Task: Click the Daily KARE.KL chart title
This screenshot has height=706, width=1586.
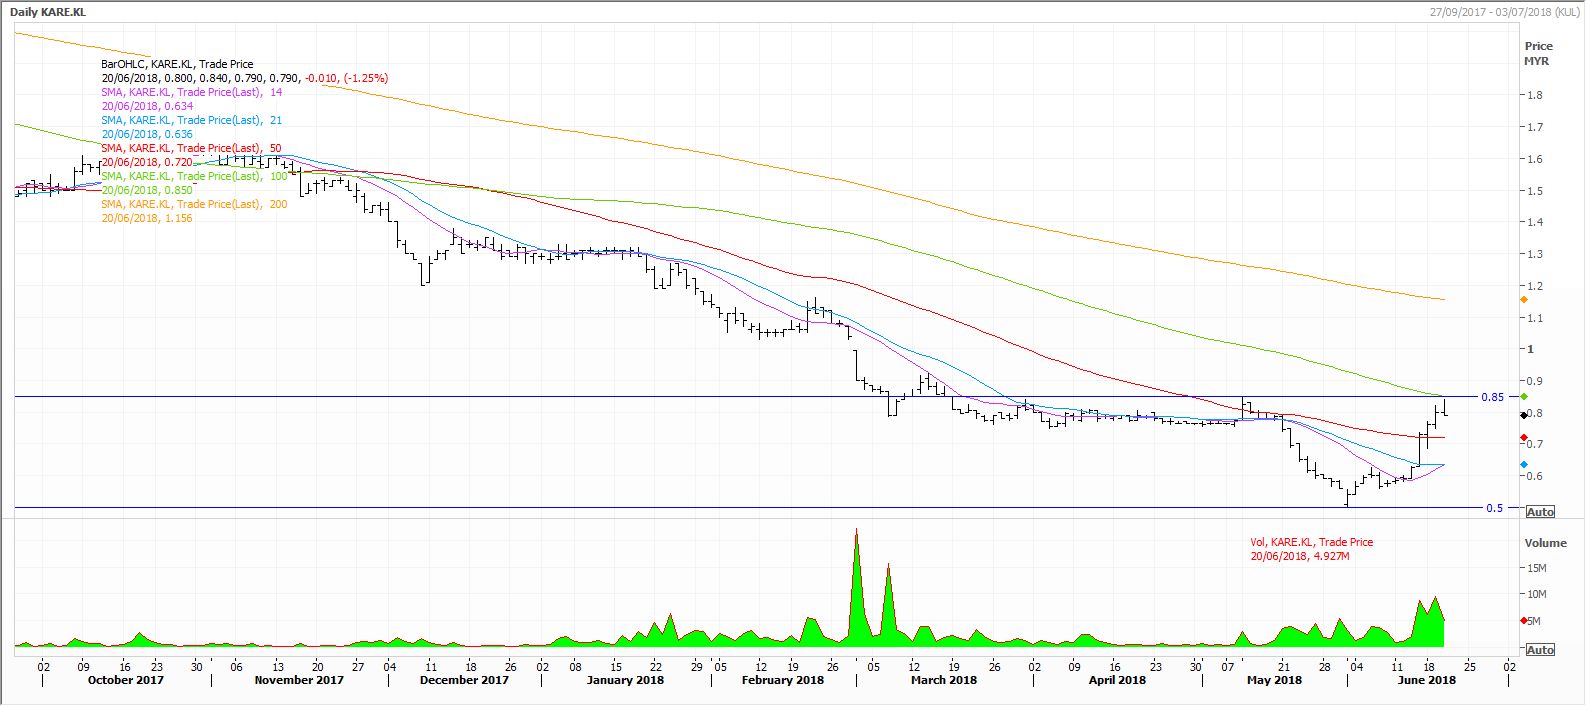Action: [47, 11]
